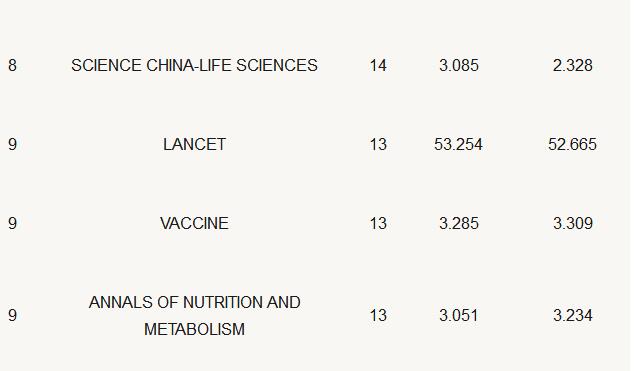Viewport: 634px width, 371px height.
Task: Click rank number 8 in first row
Action: point(13,65)
